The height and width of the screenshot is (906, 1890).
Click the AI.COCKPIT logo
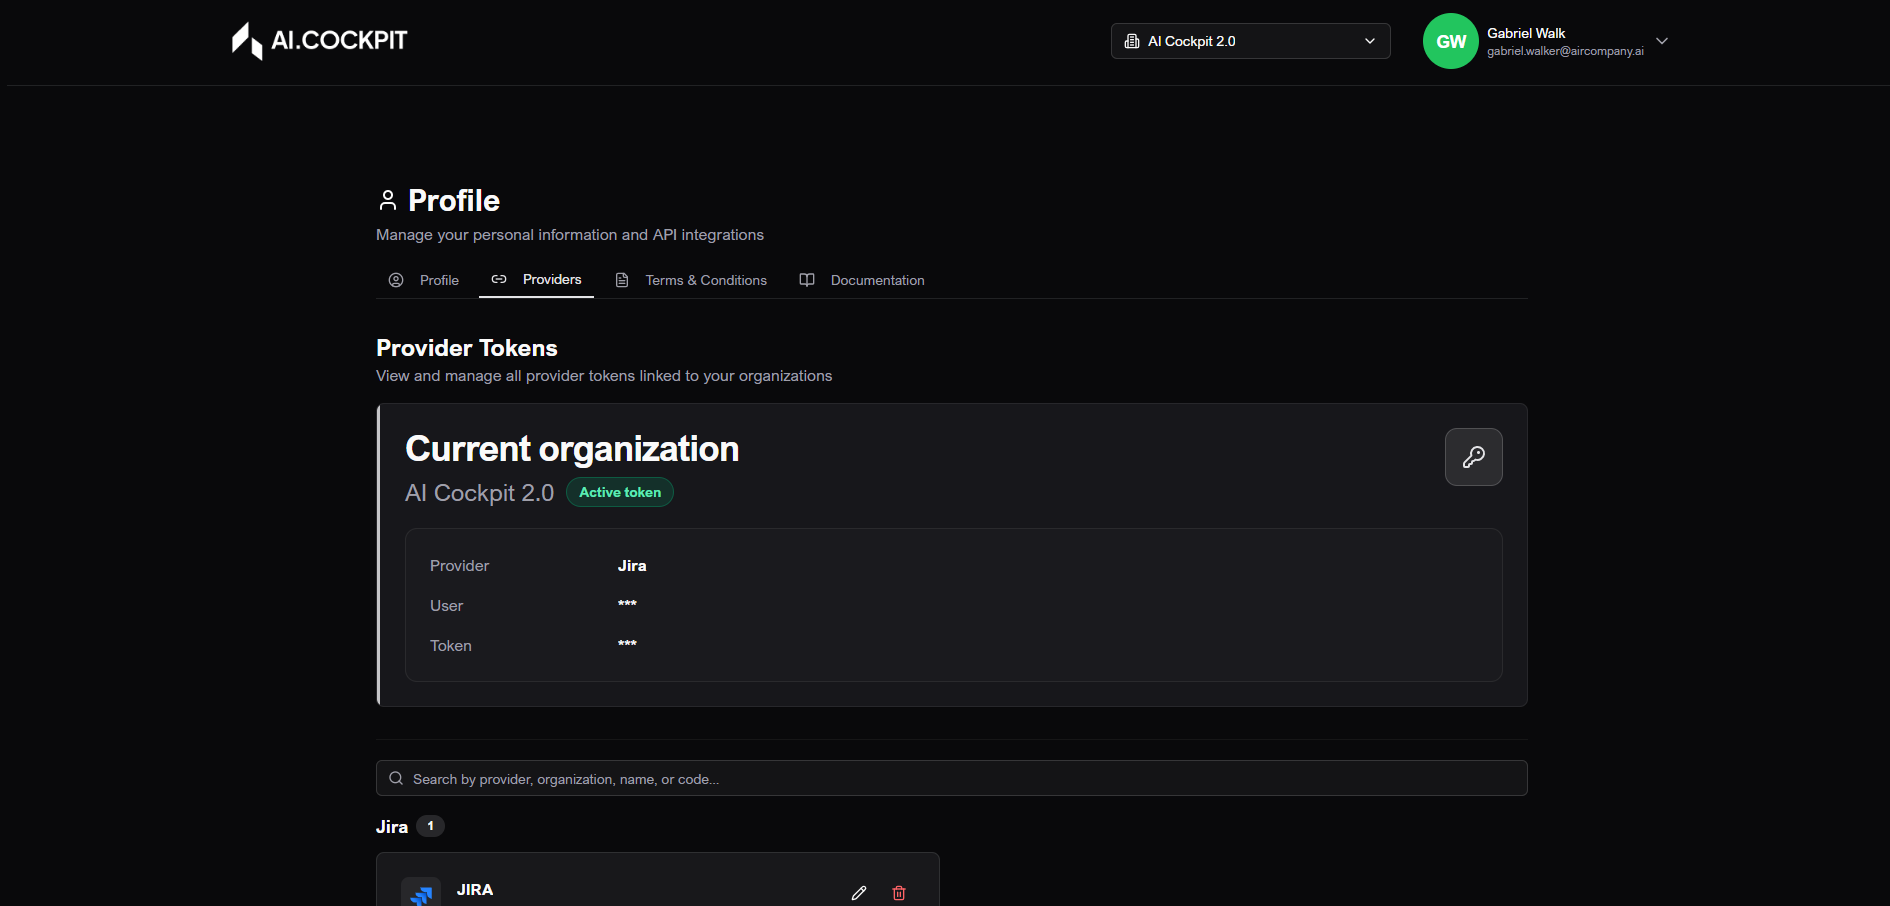pos(319,41)
